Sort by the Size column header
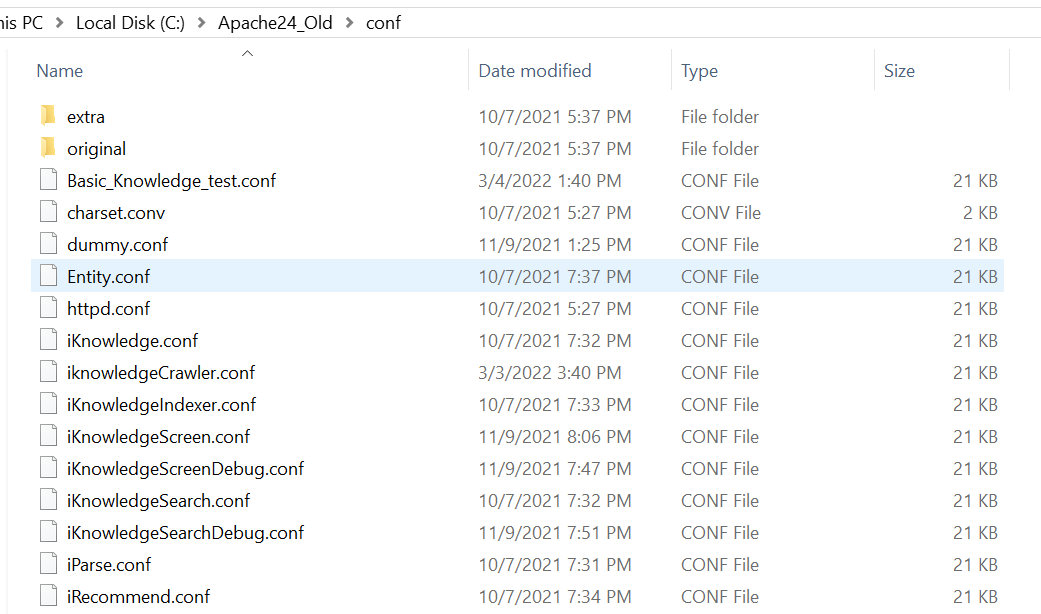Screen dimensions: 1041x614 899,71
